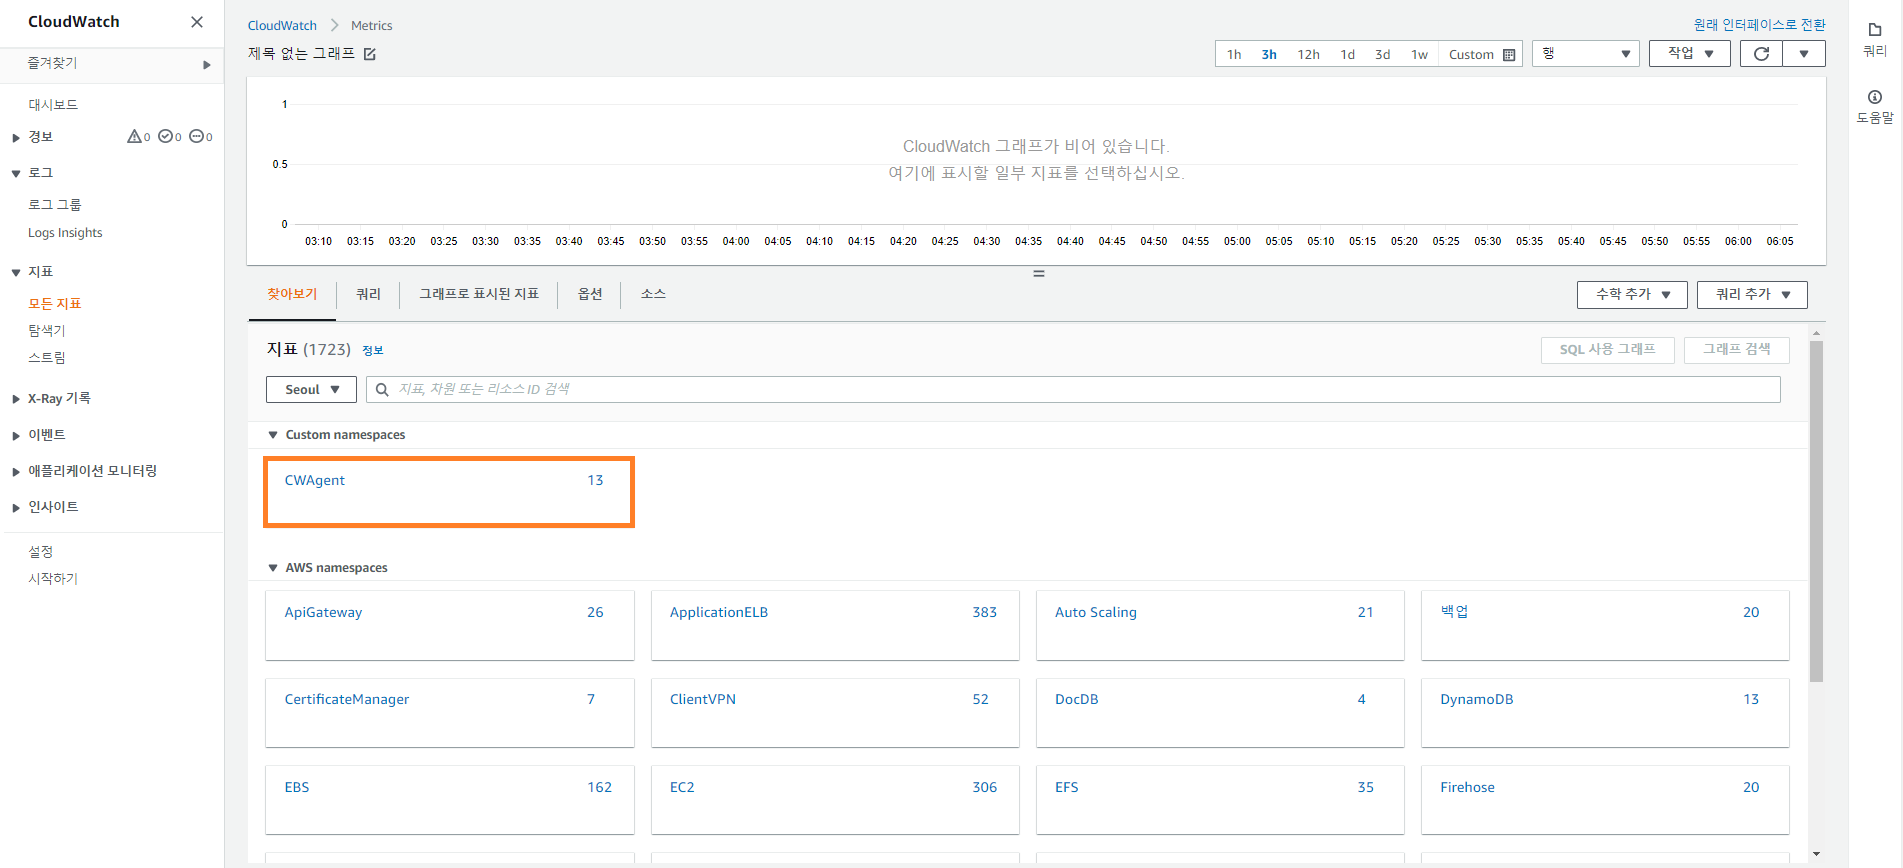The width and height of the screenshot is (1903, 868).
Task: Open 대시보드 in the sidebar
Action: tap(53, 105)
